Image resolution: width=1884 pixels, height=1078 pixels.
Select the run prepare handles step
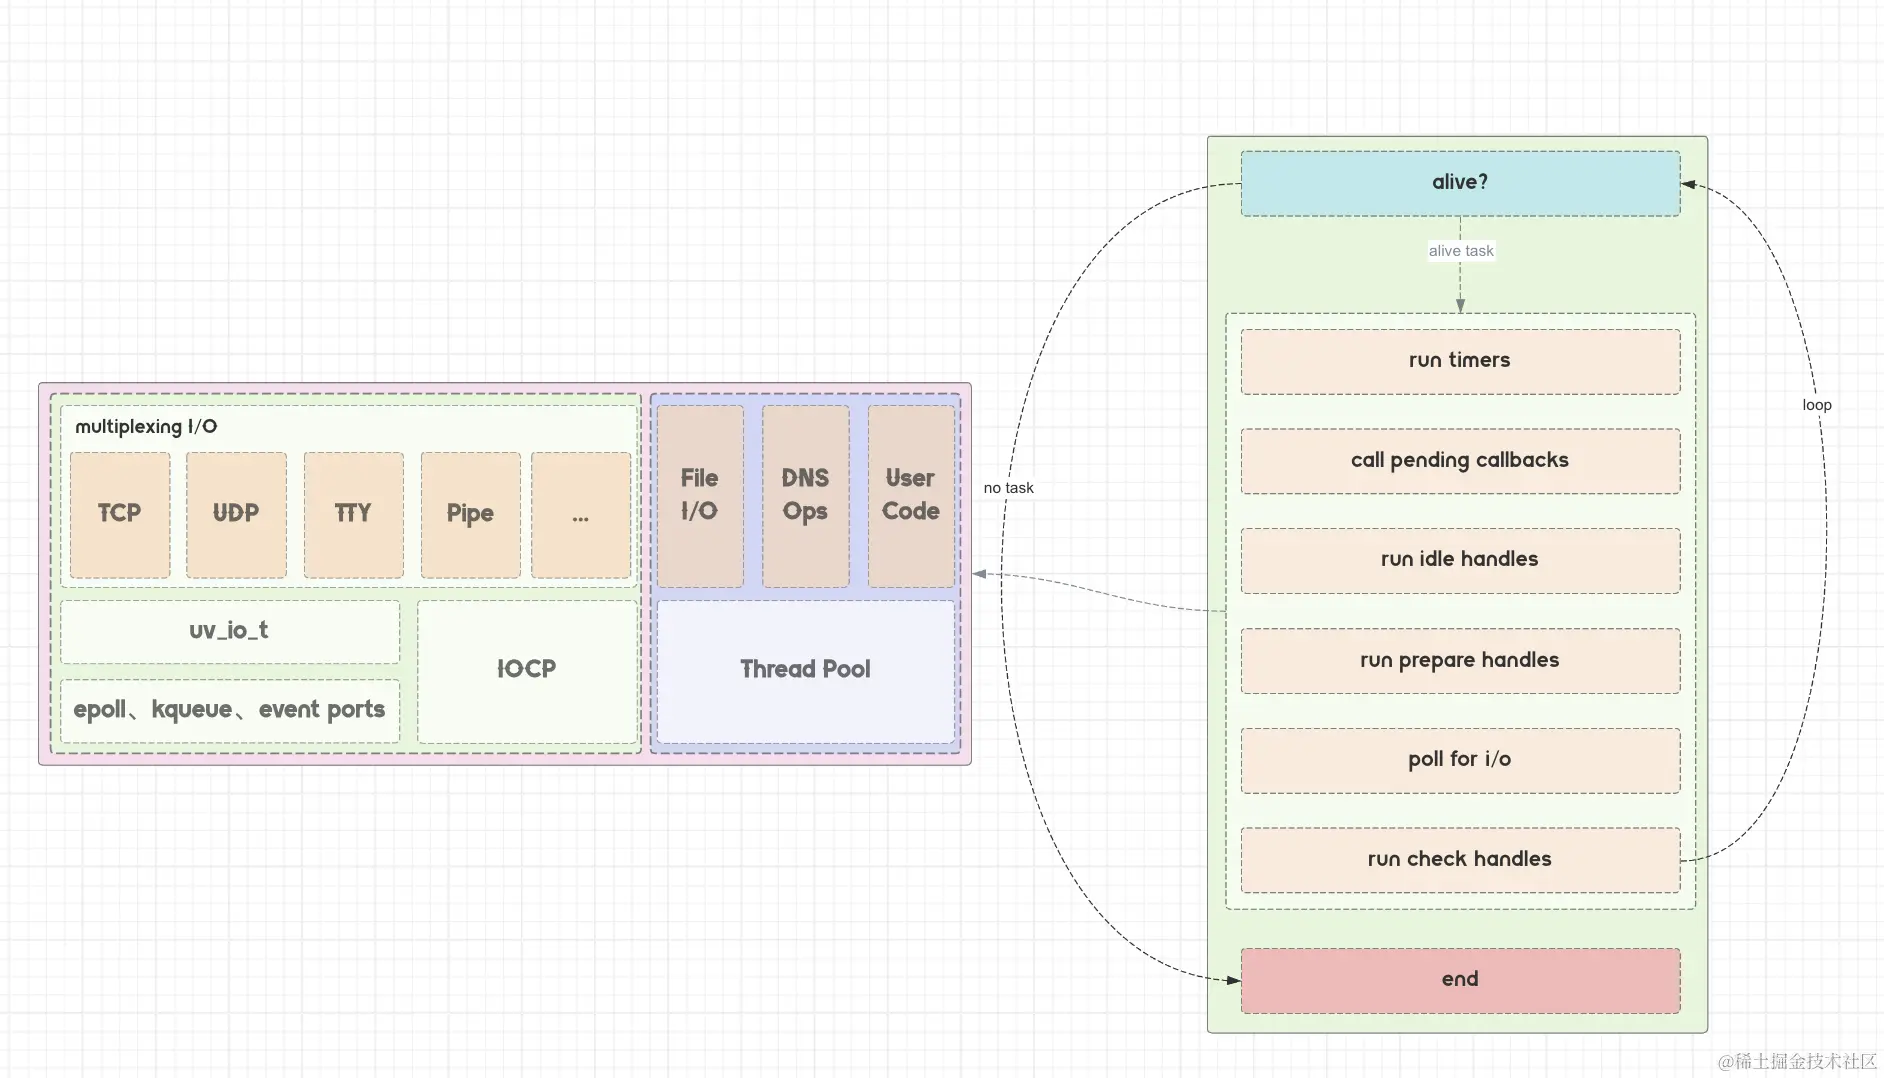tap(1460, 660)
